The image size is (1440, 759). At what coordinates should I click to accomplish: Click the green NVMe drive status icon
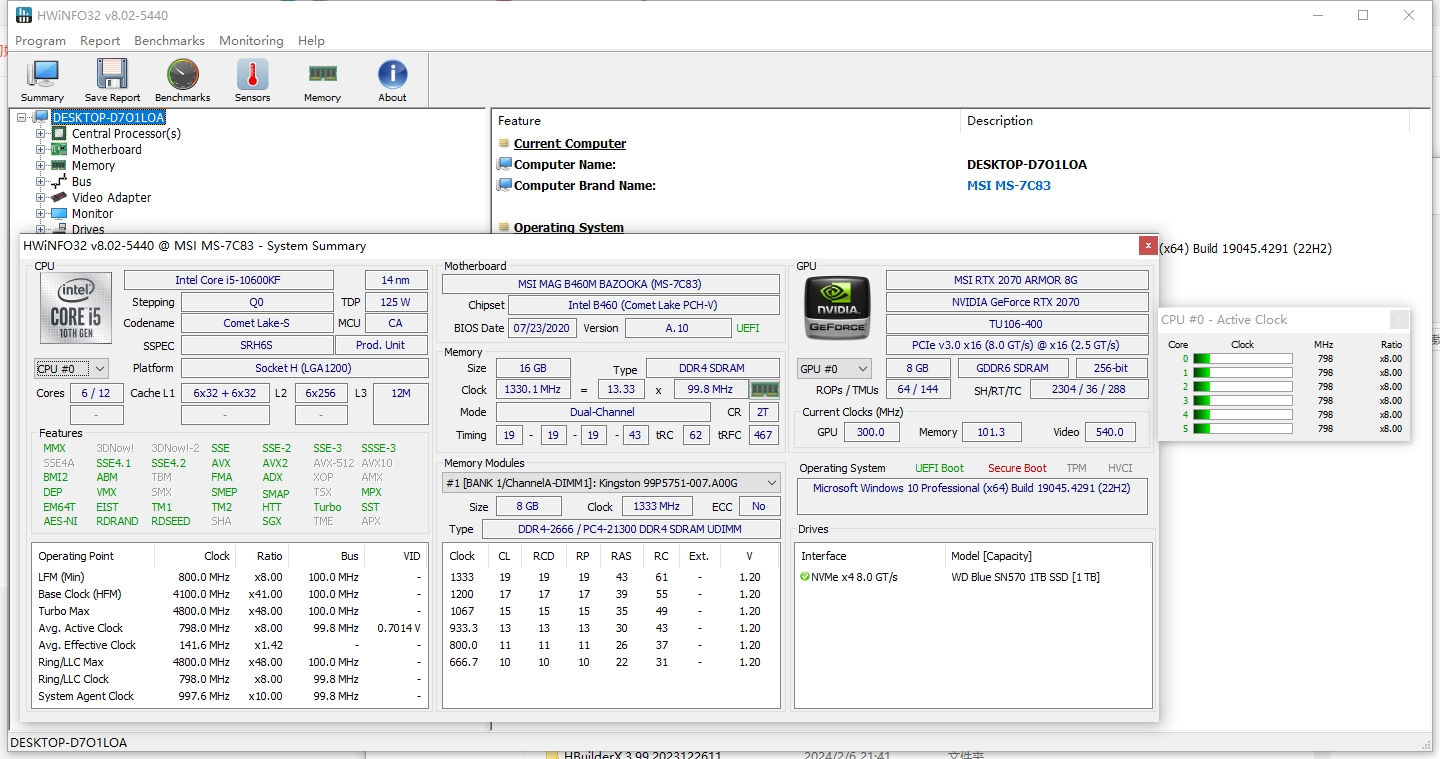pyautogui.click(x=805, y=577)
